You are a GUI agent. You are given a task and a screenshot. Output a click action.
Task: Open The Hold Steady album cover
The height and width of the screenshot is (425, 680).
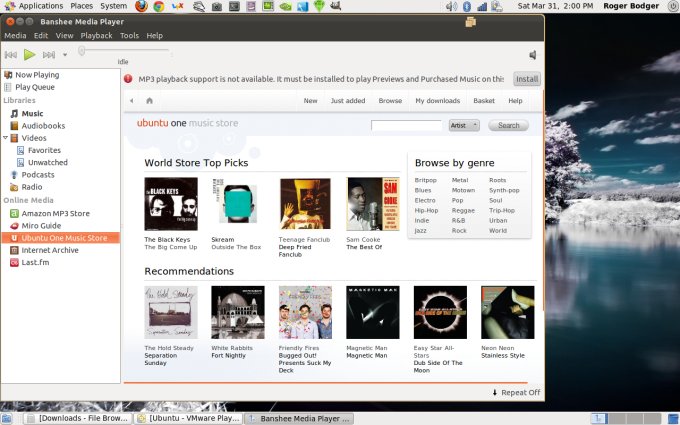(x=171, y=312)
